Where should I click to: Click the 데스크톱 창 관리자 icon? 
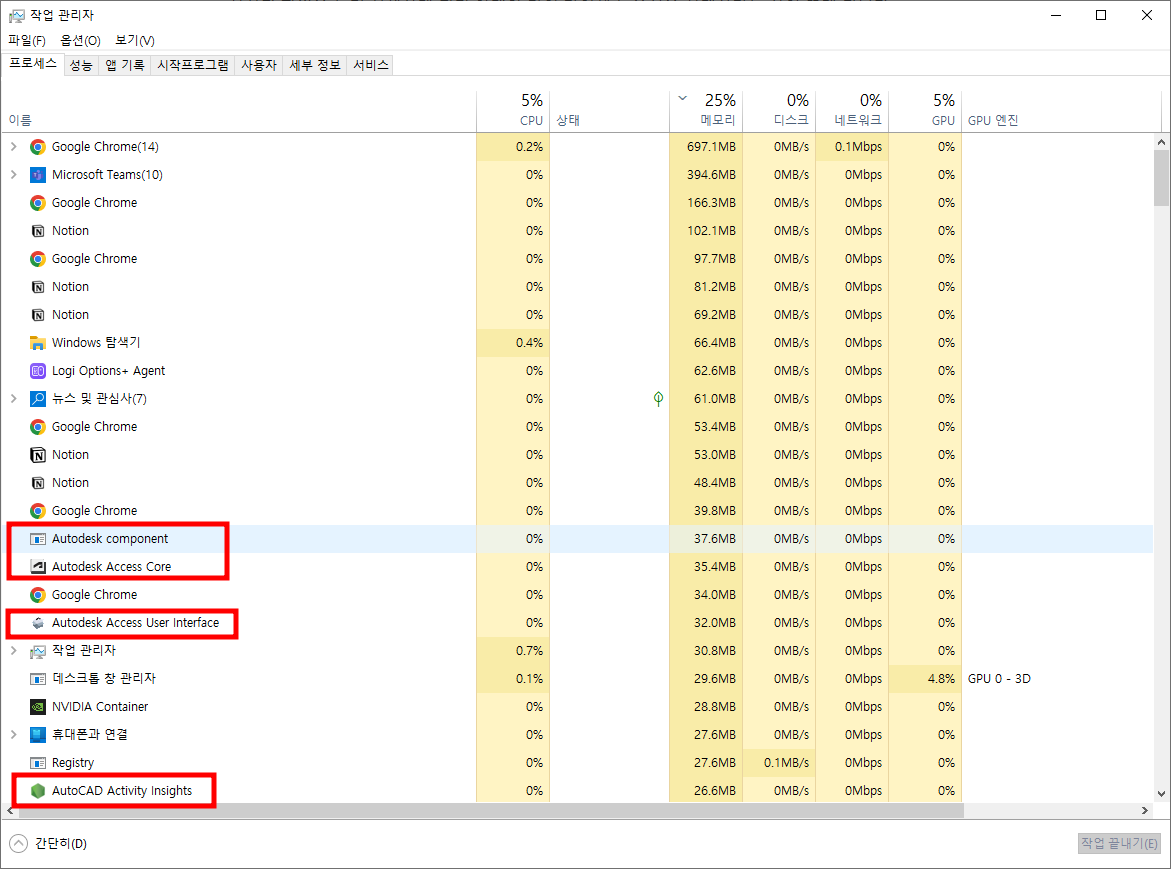point(37,679)
